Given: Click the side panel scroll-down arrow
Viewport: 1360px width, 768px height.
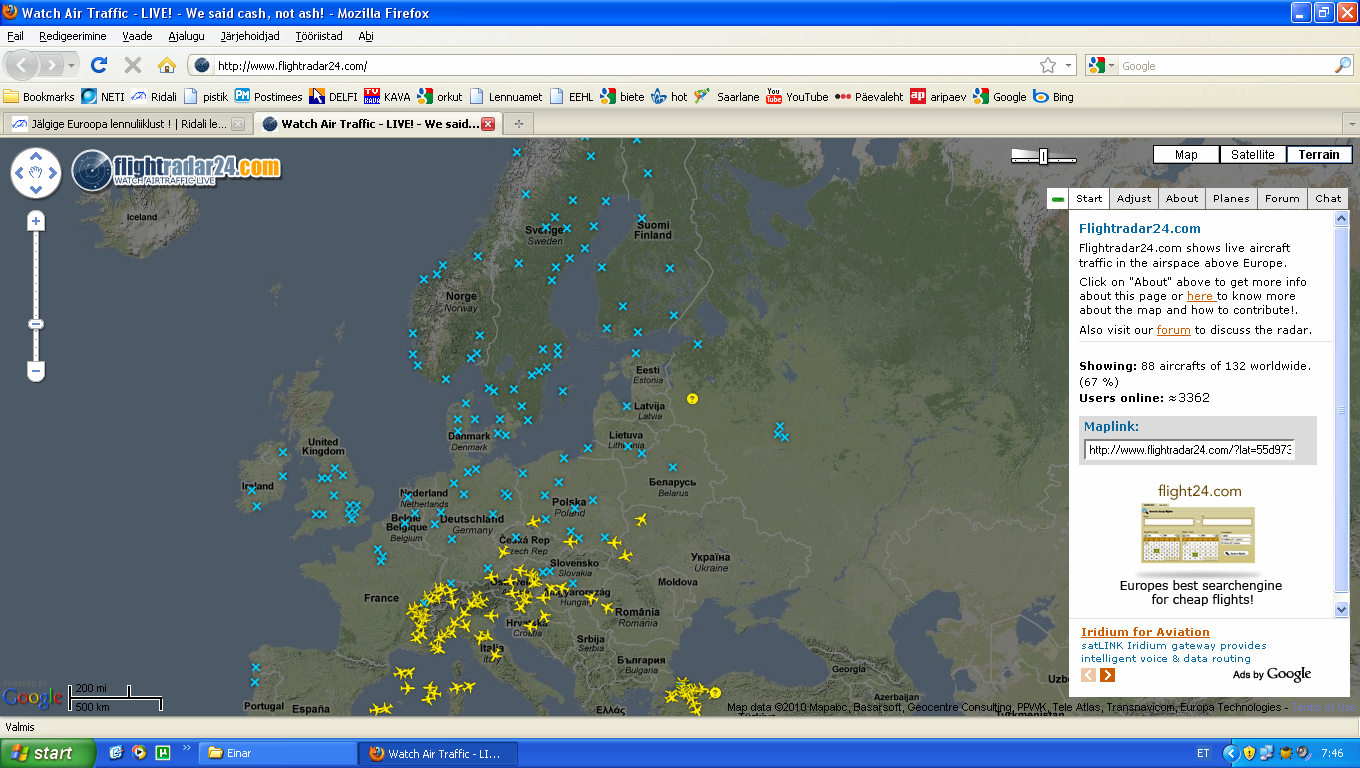Looking at the screenshot, I should (1341, 609).
